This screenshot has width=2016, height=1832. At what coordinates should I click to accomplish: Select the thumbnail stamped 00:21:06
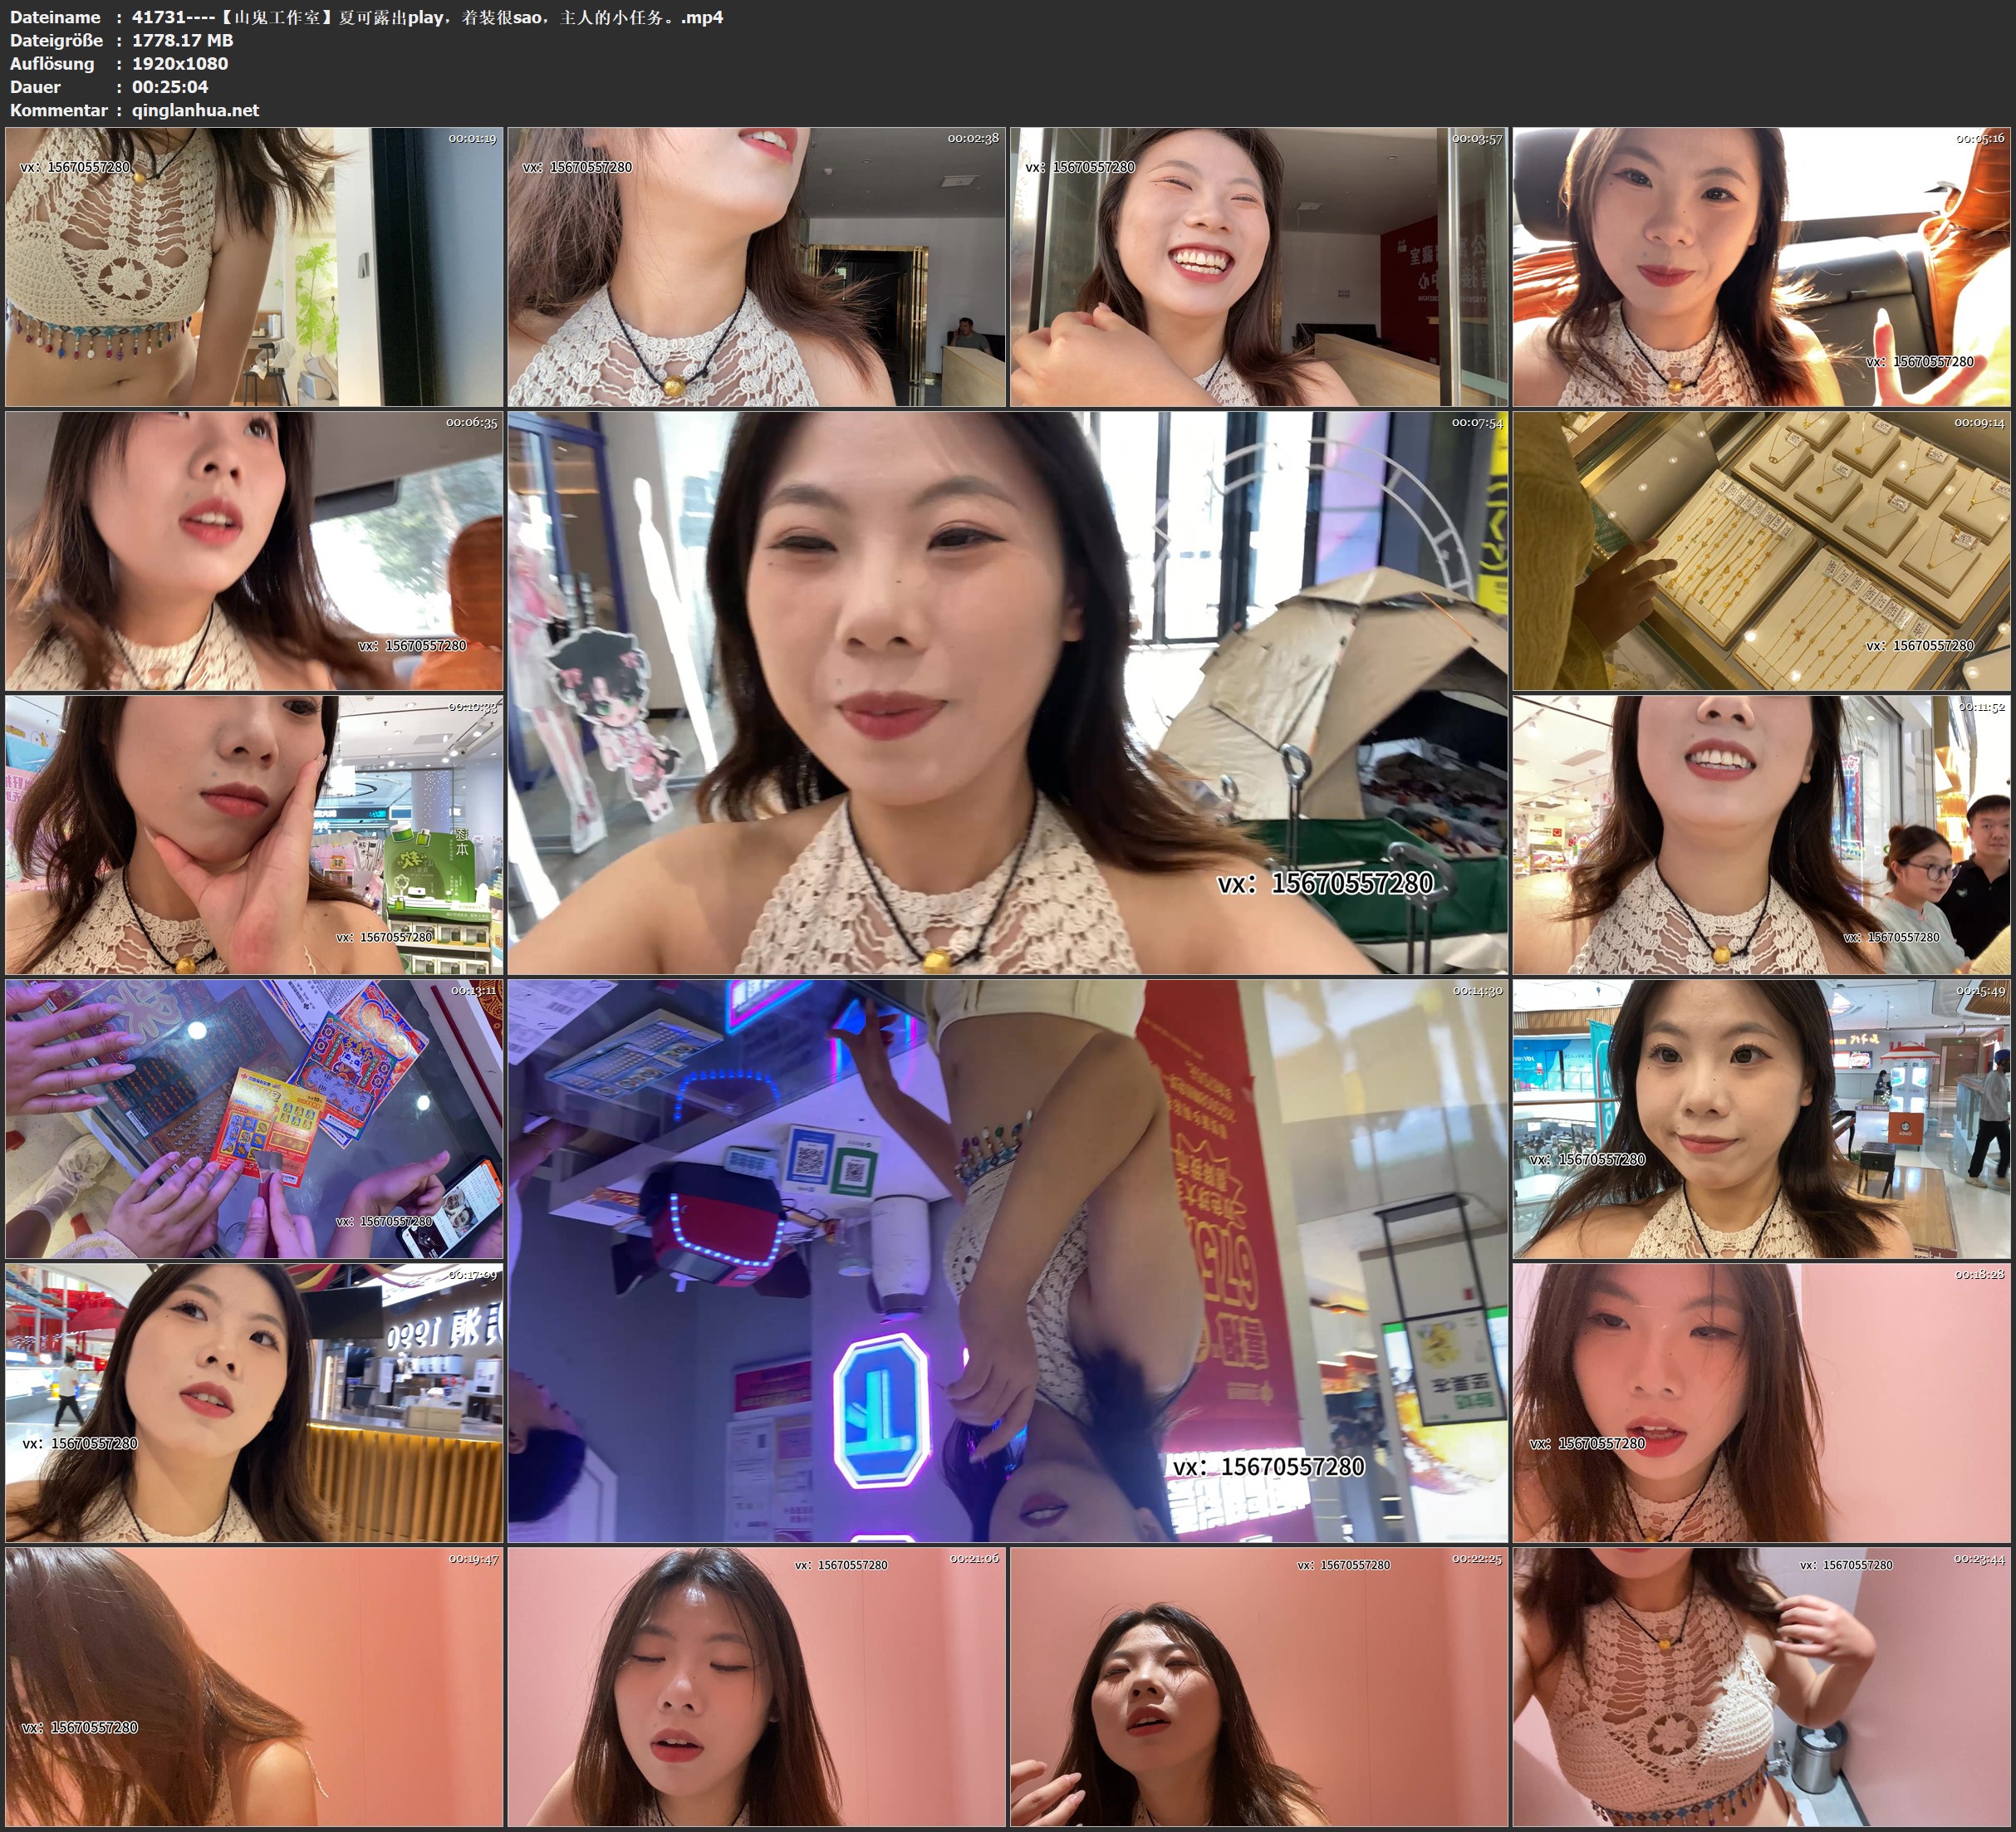click(757, 1687)
